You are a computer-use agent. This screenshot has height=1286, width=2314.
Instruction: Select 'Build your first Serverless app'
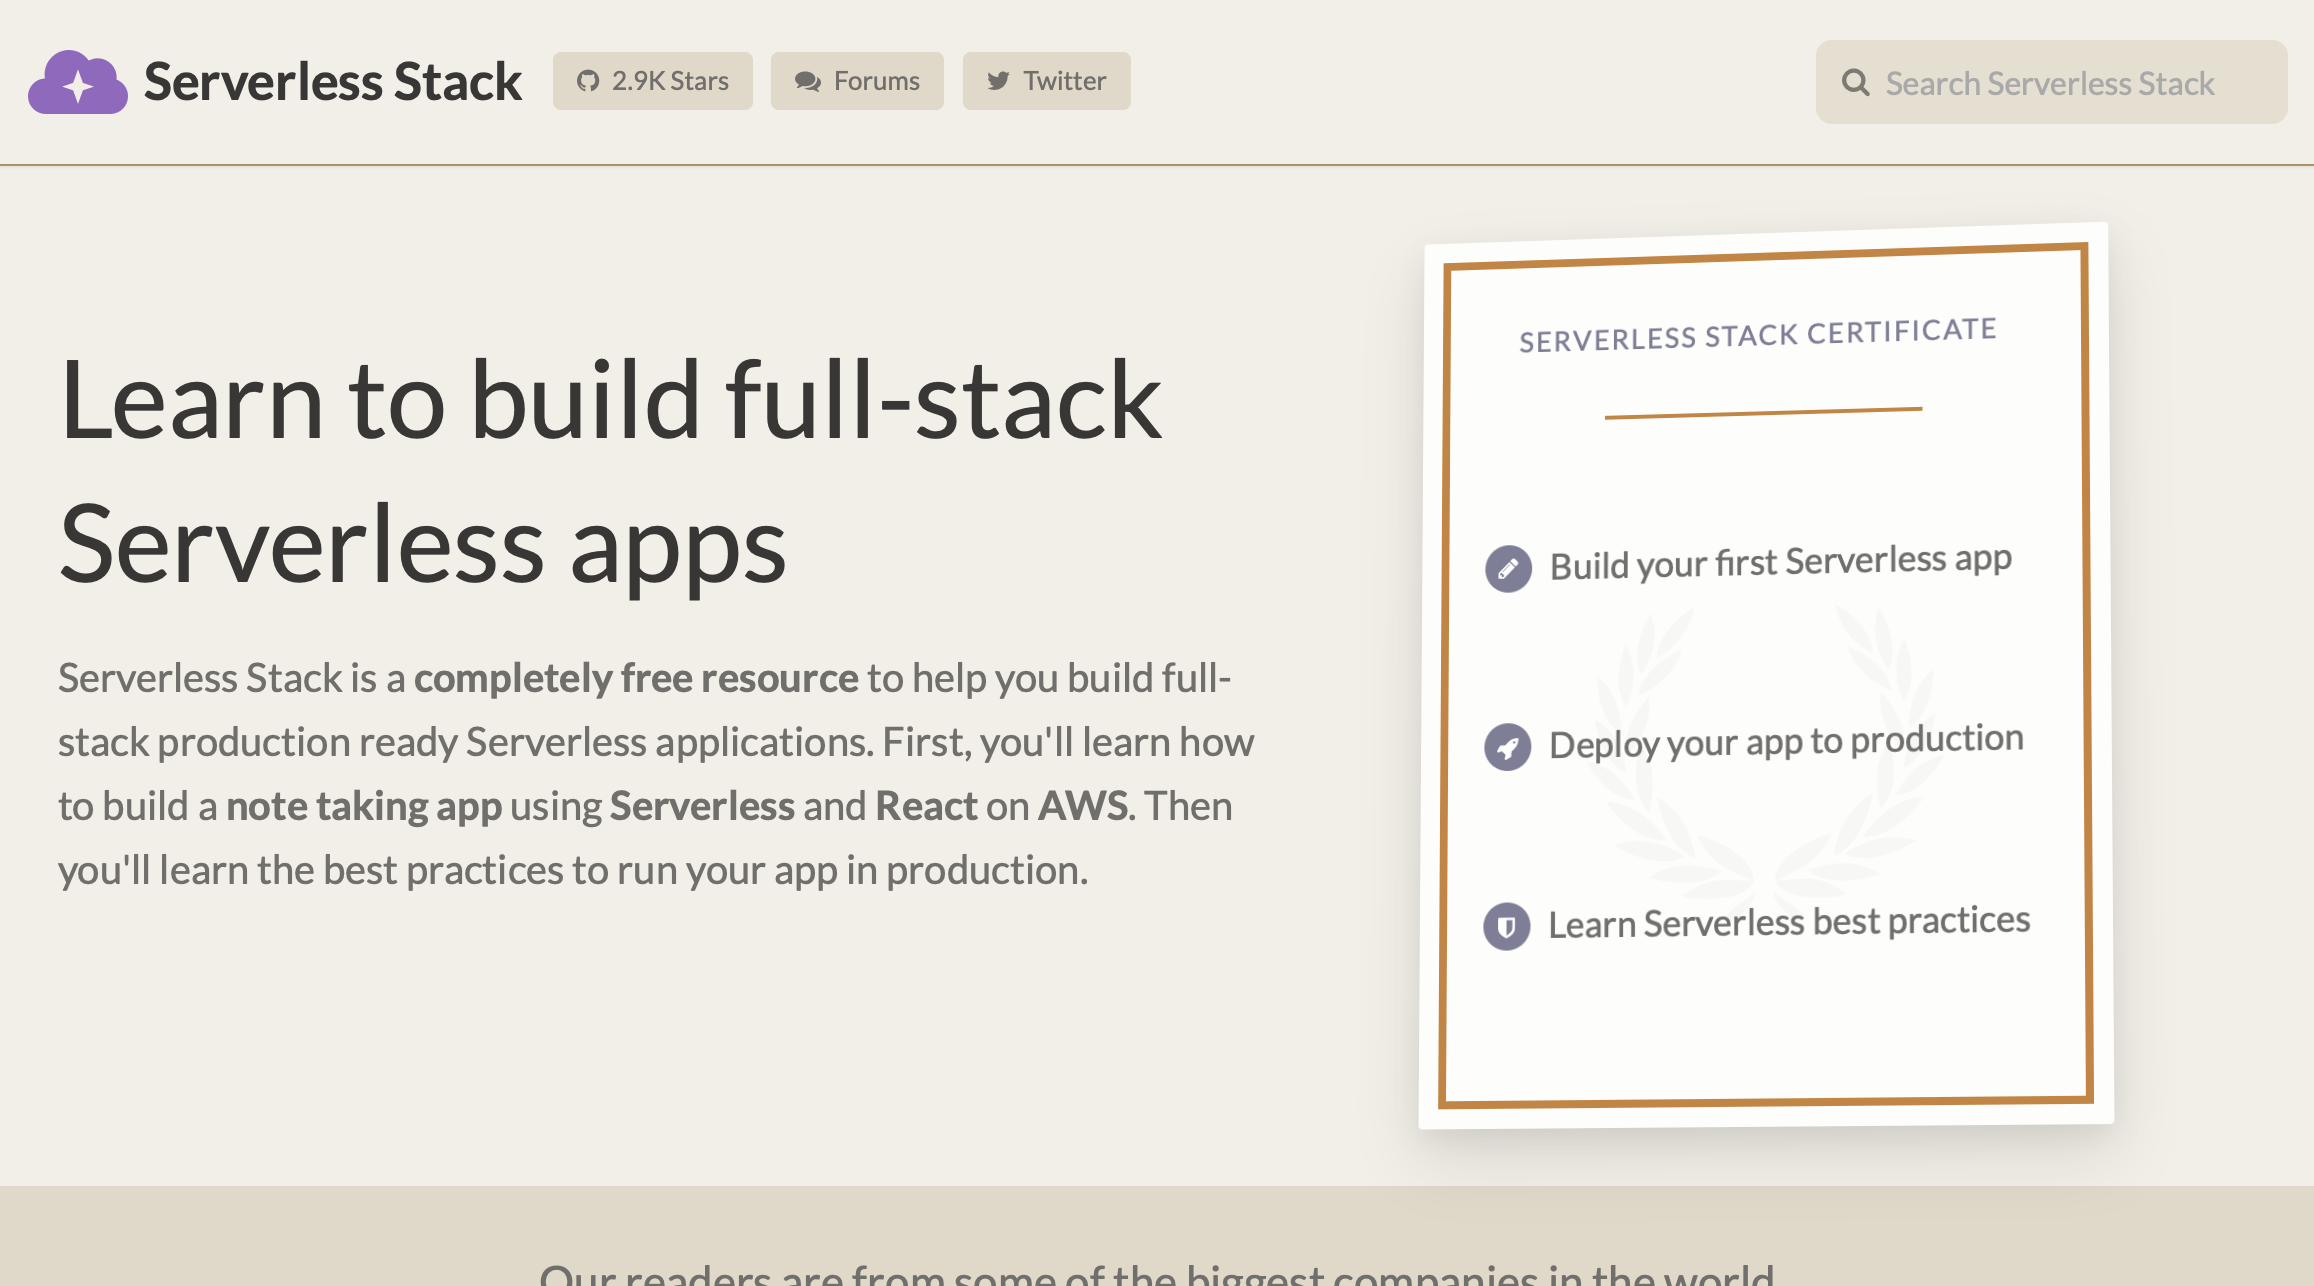(1780, 563)
